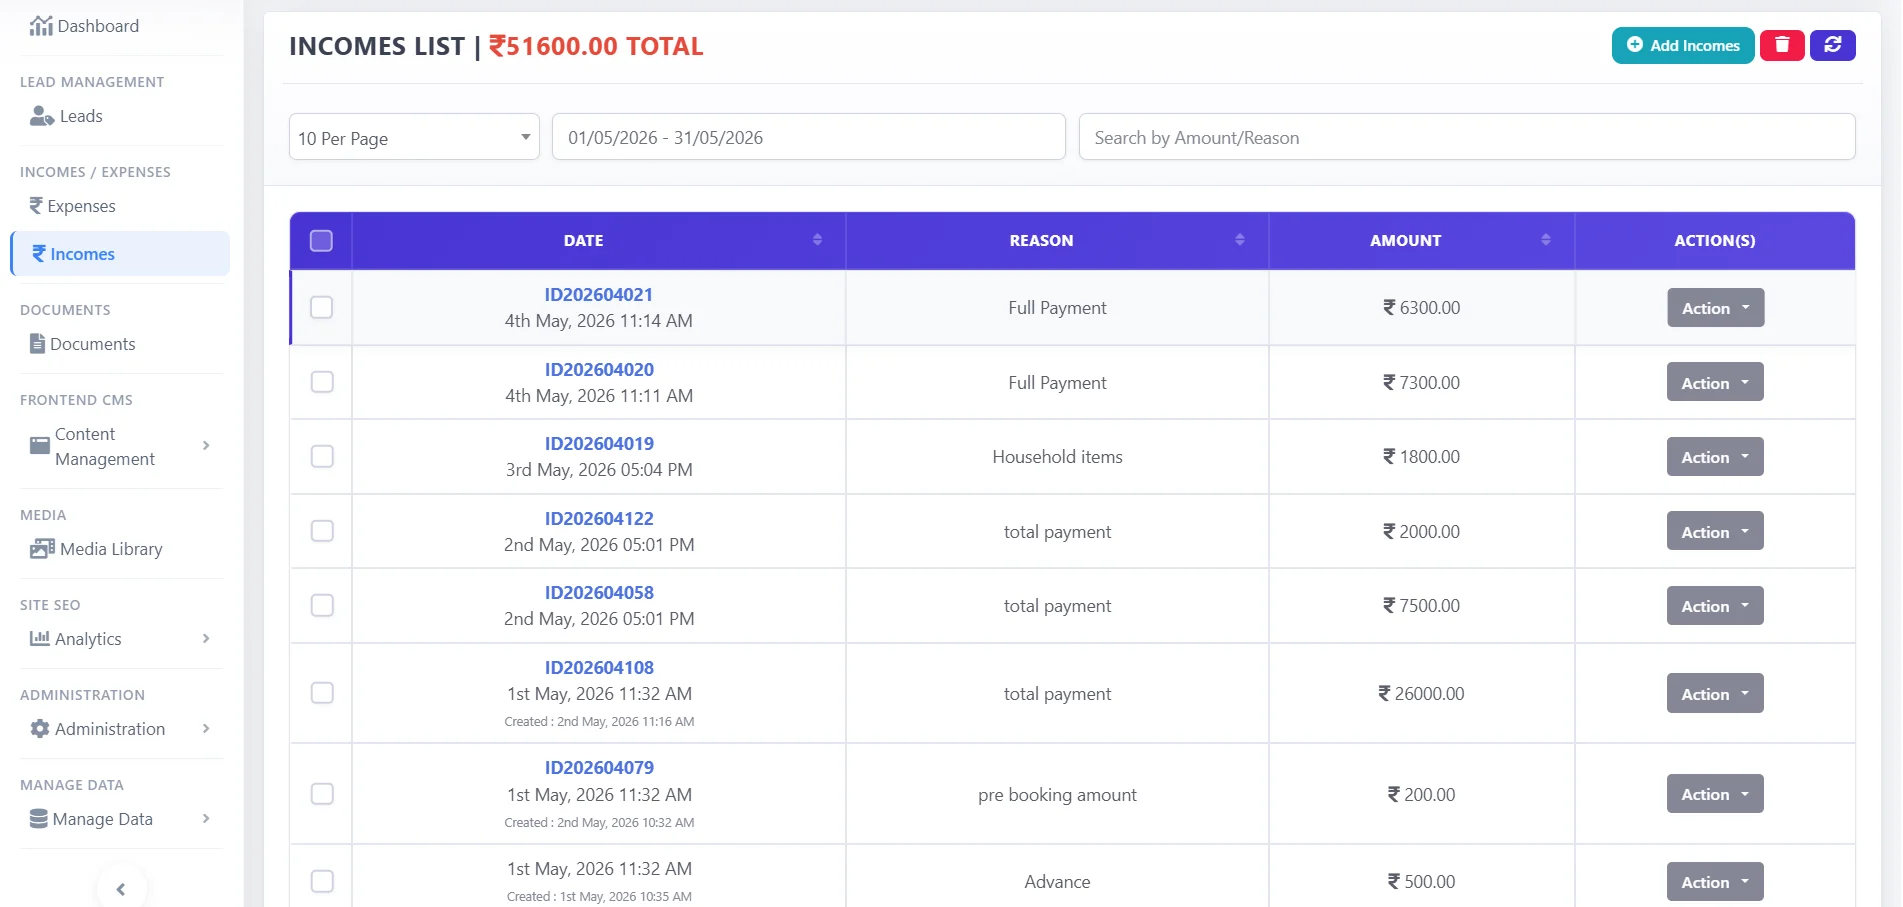Check the row for ID202604079
This screenshot has width=1903, height=907.
click(x=322, y=794)
